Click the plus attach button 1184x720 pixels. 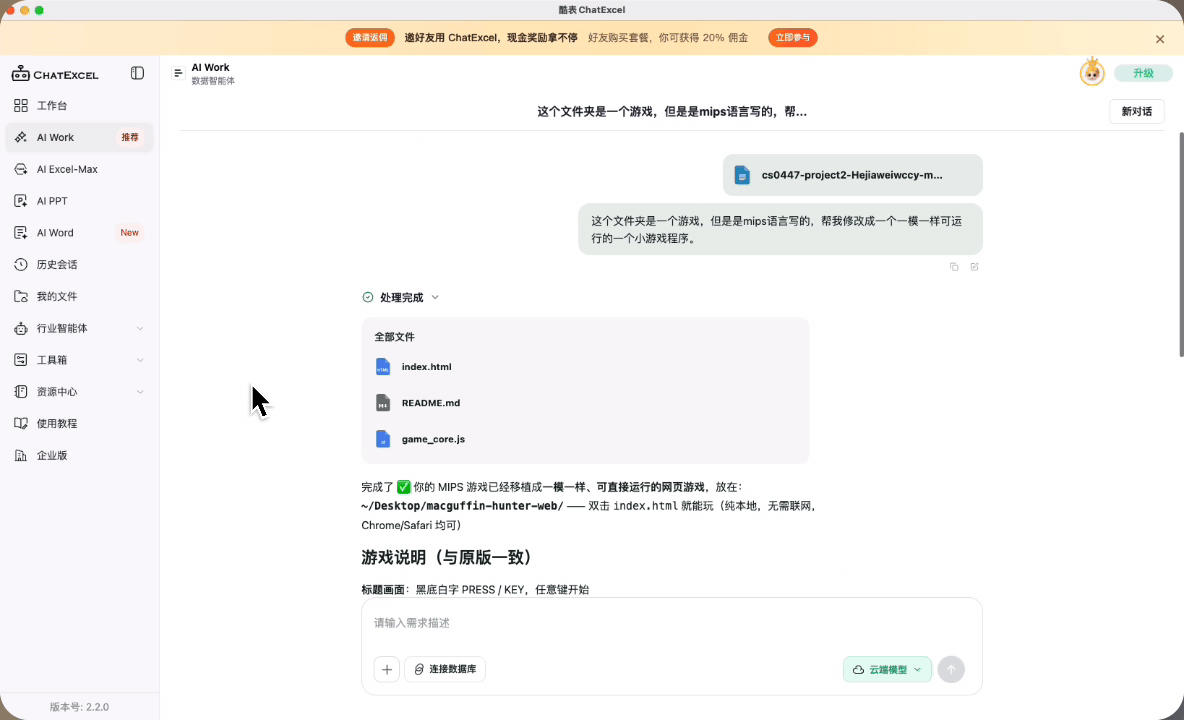pyautogui.click(x=387, y=669)
